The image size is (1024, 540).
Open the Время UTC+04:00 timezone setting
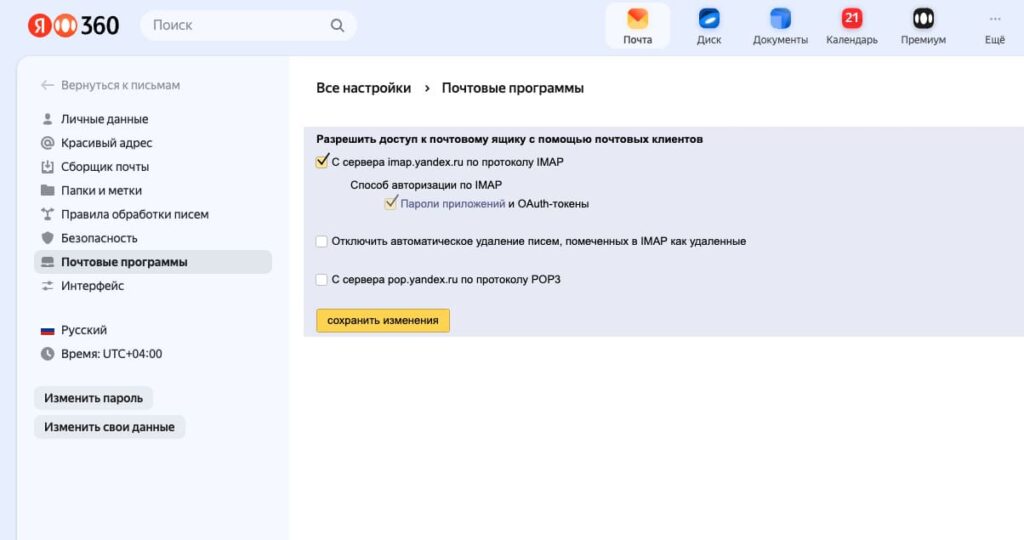(x=101, y=354)
